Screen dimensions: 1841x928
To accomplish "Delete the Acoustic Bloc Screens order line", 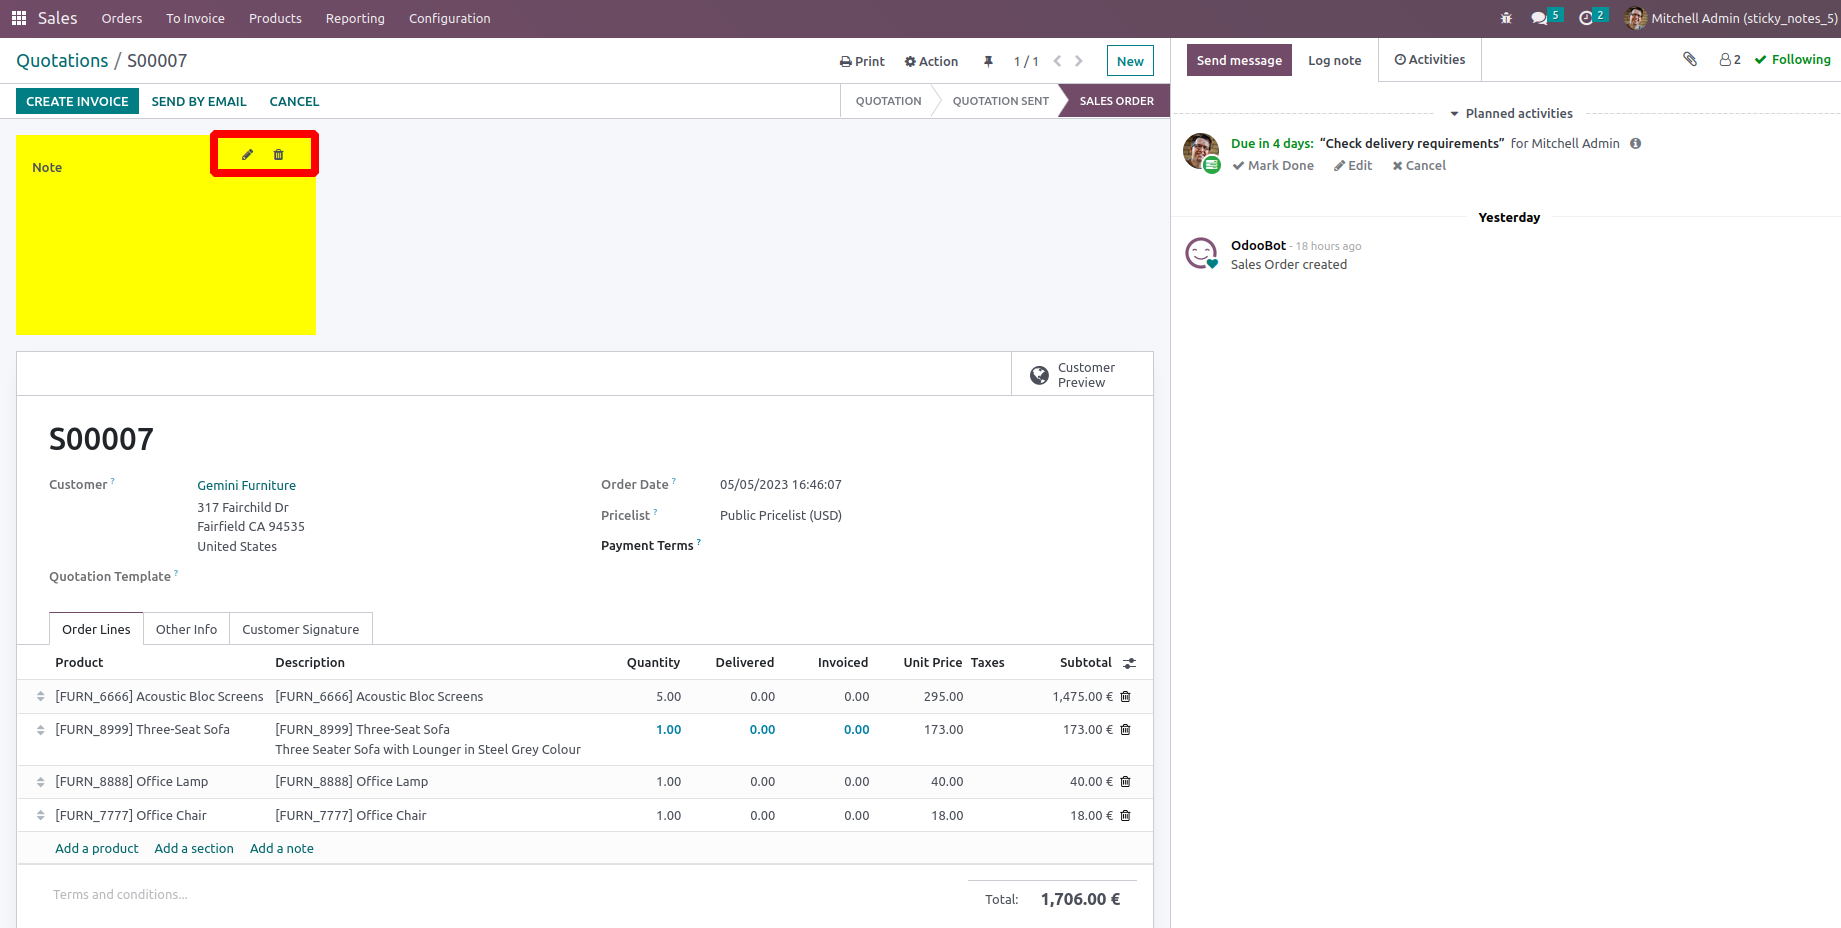I will [1125, 697].
